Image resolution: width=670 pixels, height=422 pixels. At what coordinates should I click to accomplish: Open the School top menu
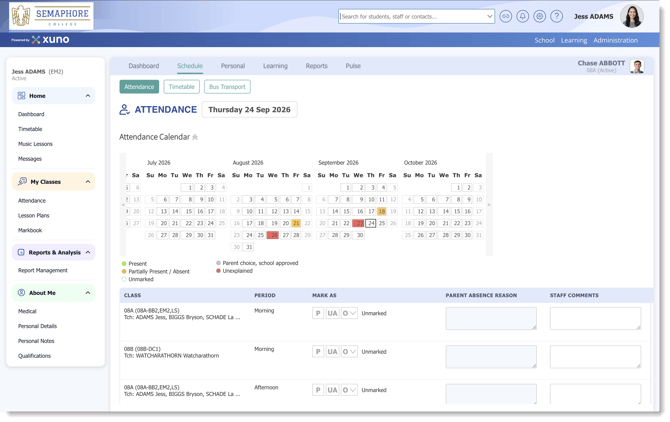(544, 40)
